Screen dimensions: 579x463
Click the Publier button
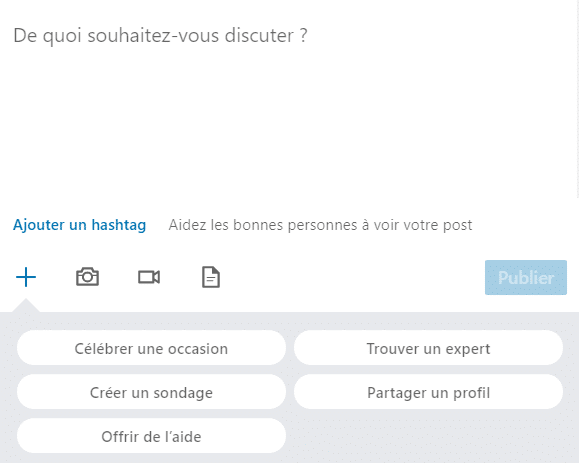point(526,277)
